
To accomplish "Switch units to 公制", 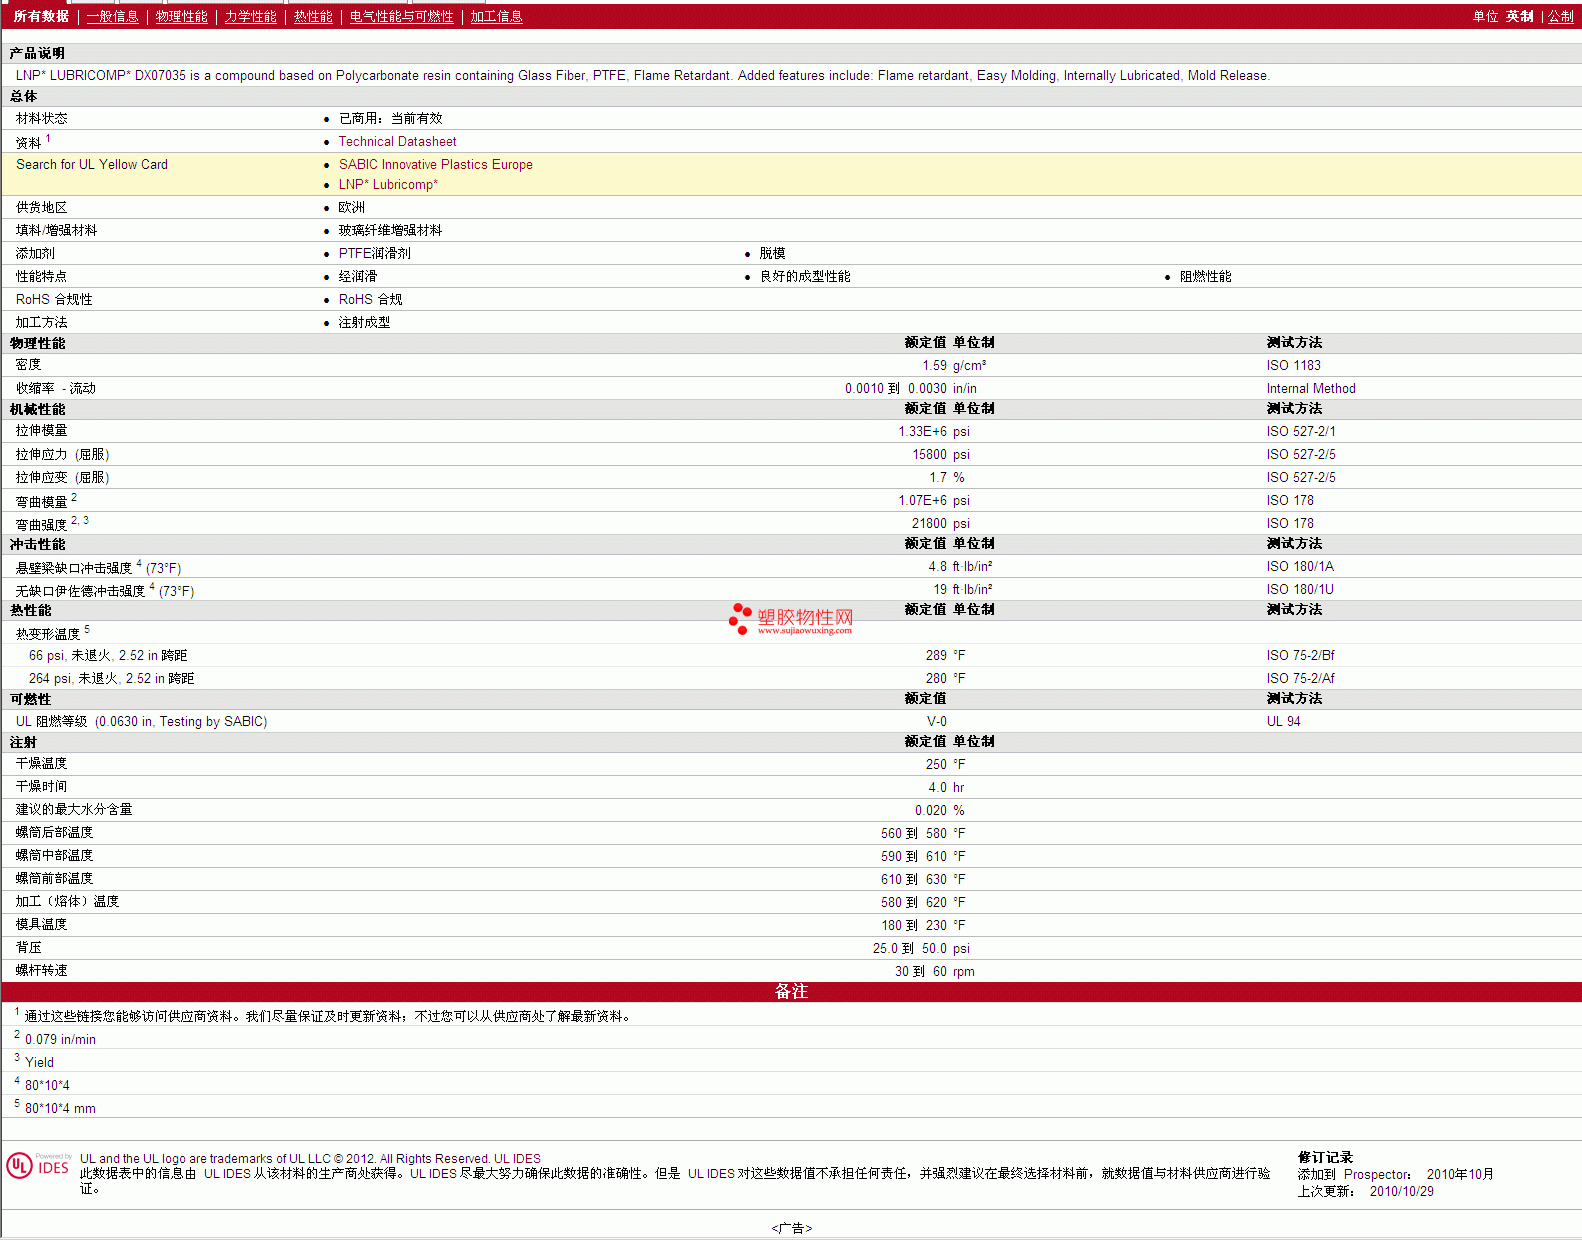I will [x=1560, y=16].
